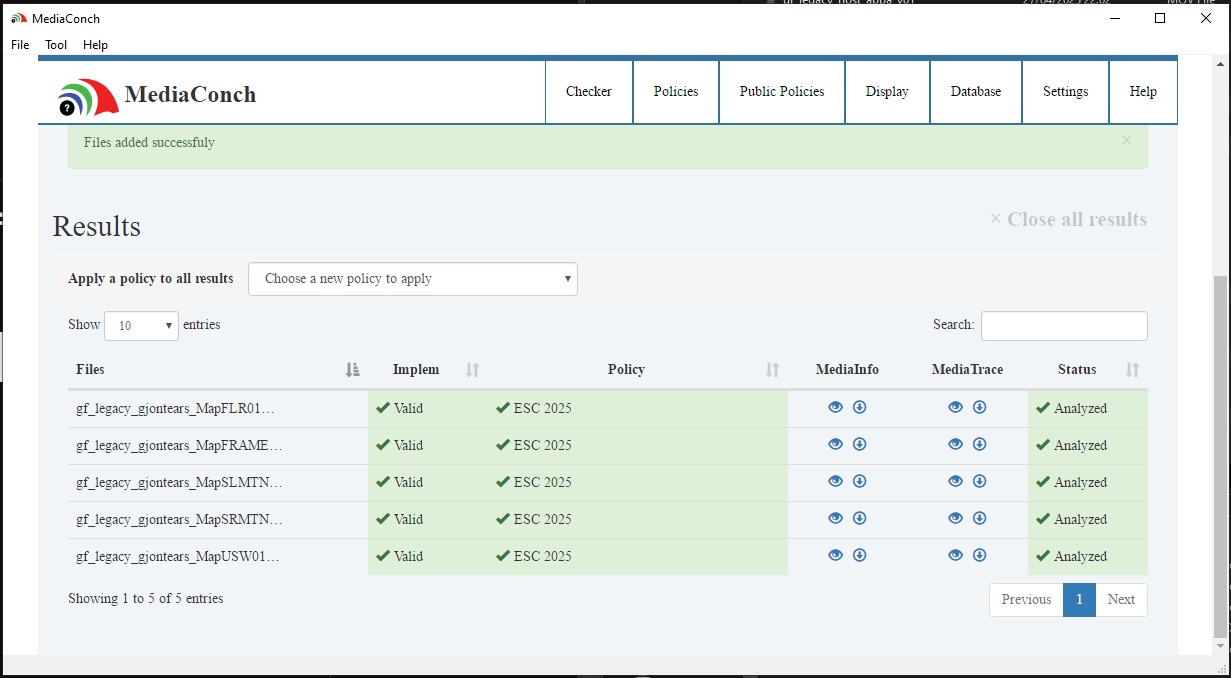Download MediaInfo report for MapUSW01 file
This screenshot has height=678, width=1231.
859,555
